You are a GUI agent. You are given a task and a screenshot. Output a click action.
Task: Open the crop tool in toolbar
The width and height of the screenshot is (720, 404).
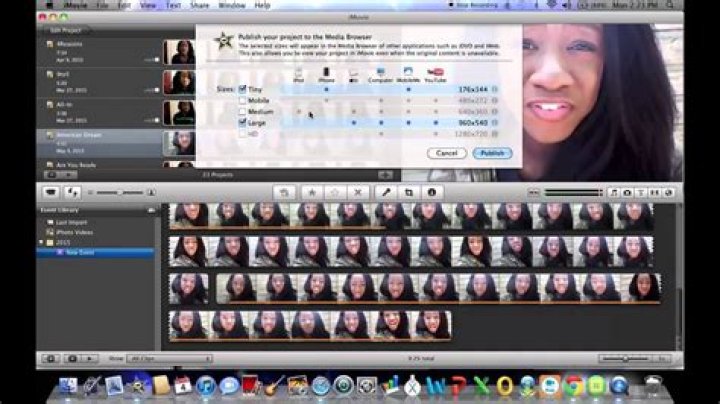[408, 191]
